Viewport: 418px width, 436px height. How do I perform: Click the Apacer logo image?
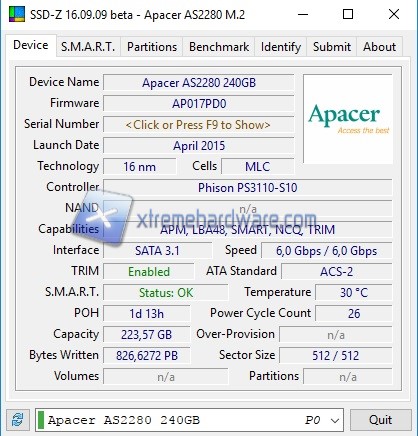[x=348, y=119]
